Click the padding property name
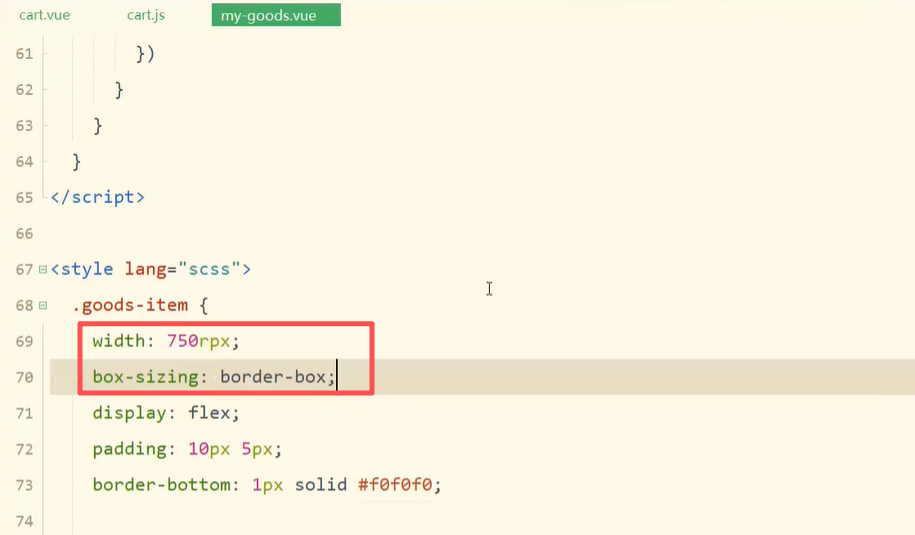Viewport: 915px width, 535px height. (130, 449)
